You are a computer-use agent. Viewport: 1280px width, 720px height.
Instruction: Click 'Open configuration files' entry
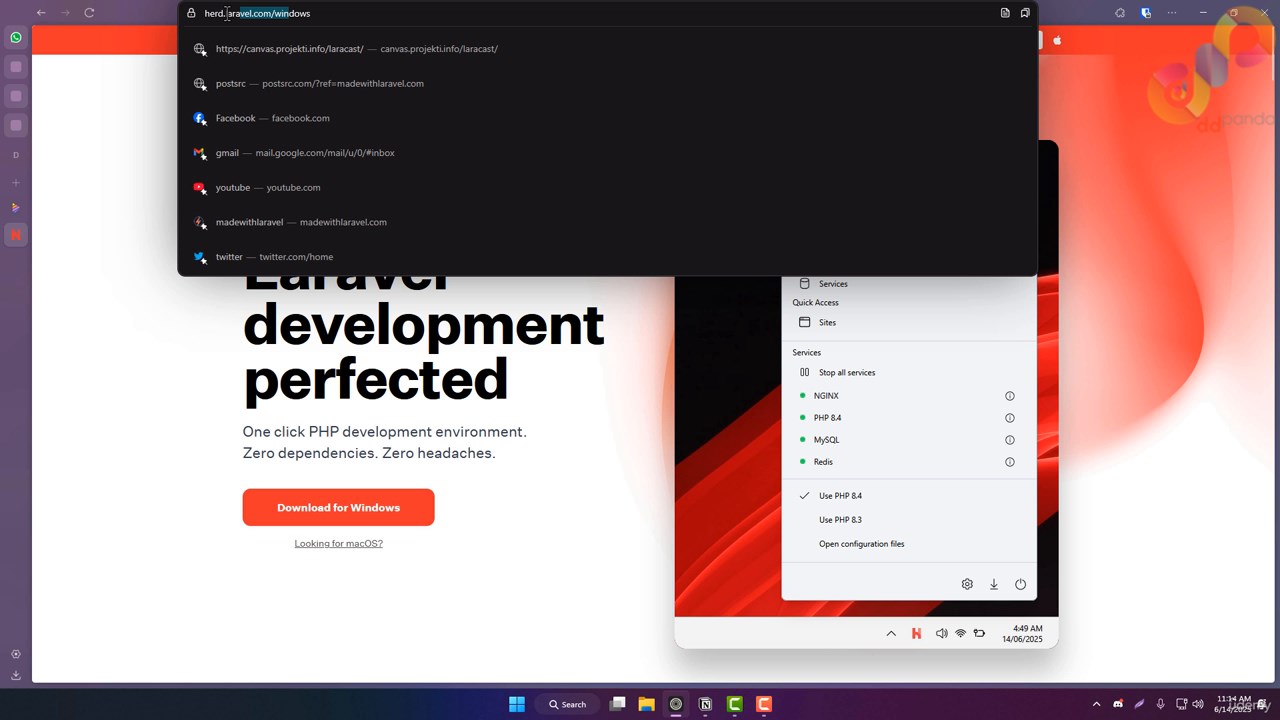pyautogui.click(x=861, y=544)
